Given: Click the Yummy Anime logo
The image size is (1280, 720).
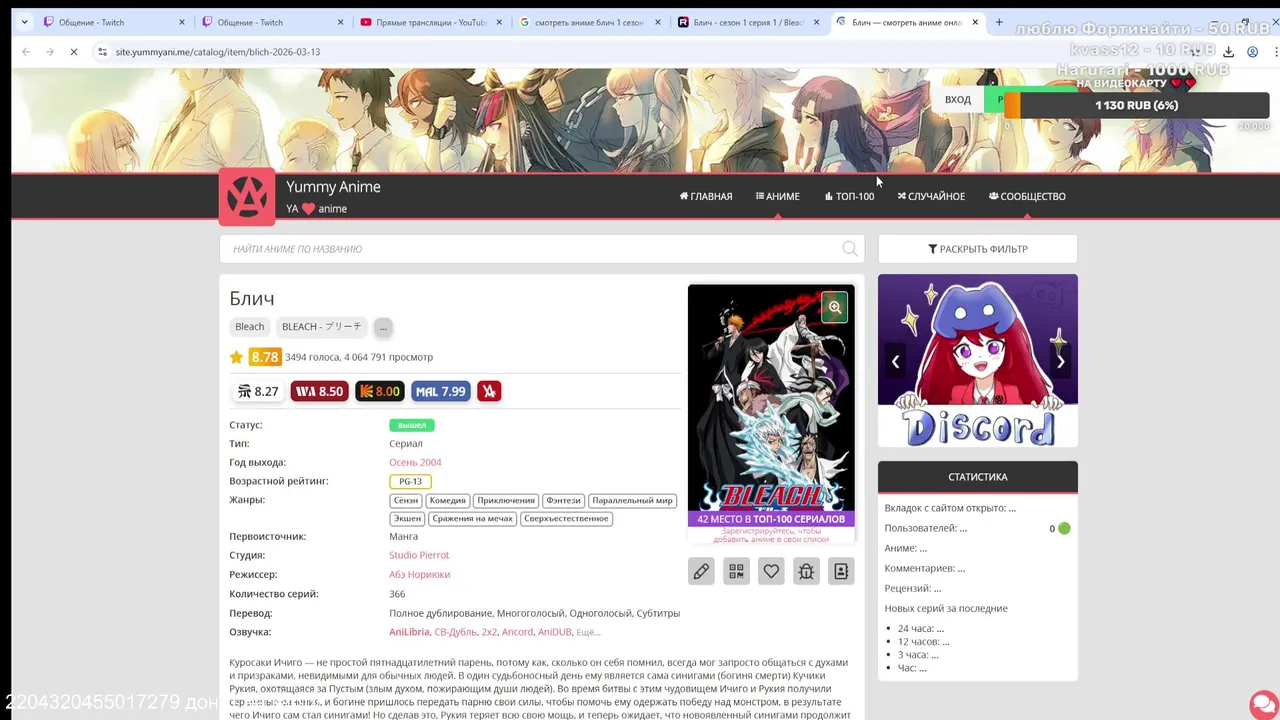Looking at the screenshot, I should [247, 197].
